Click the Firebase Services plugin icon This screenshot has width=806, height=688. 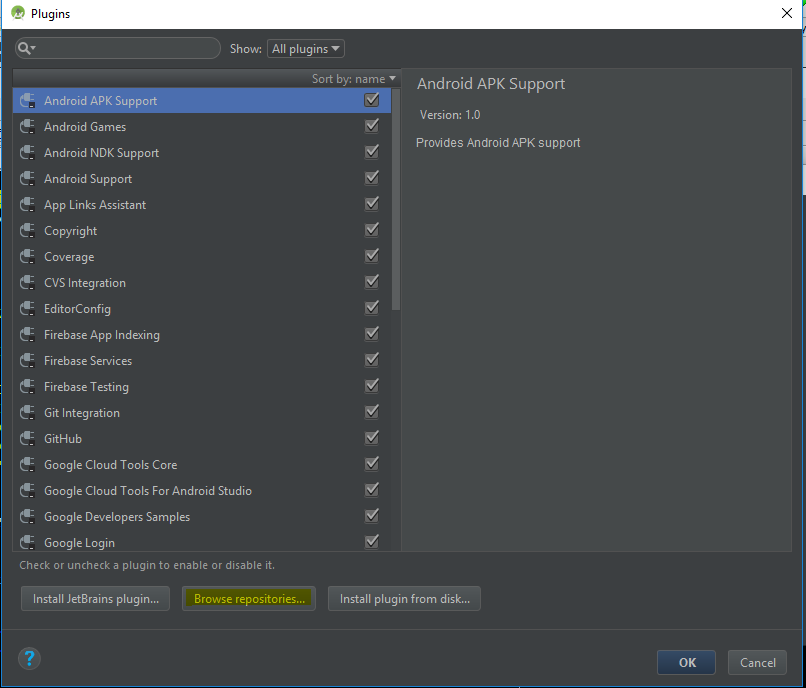pos(27,361)
